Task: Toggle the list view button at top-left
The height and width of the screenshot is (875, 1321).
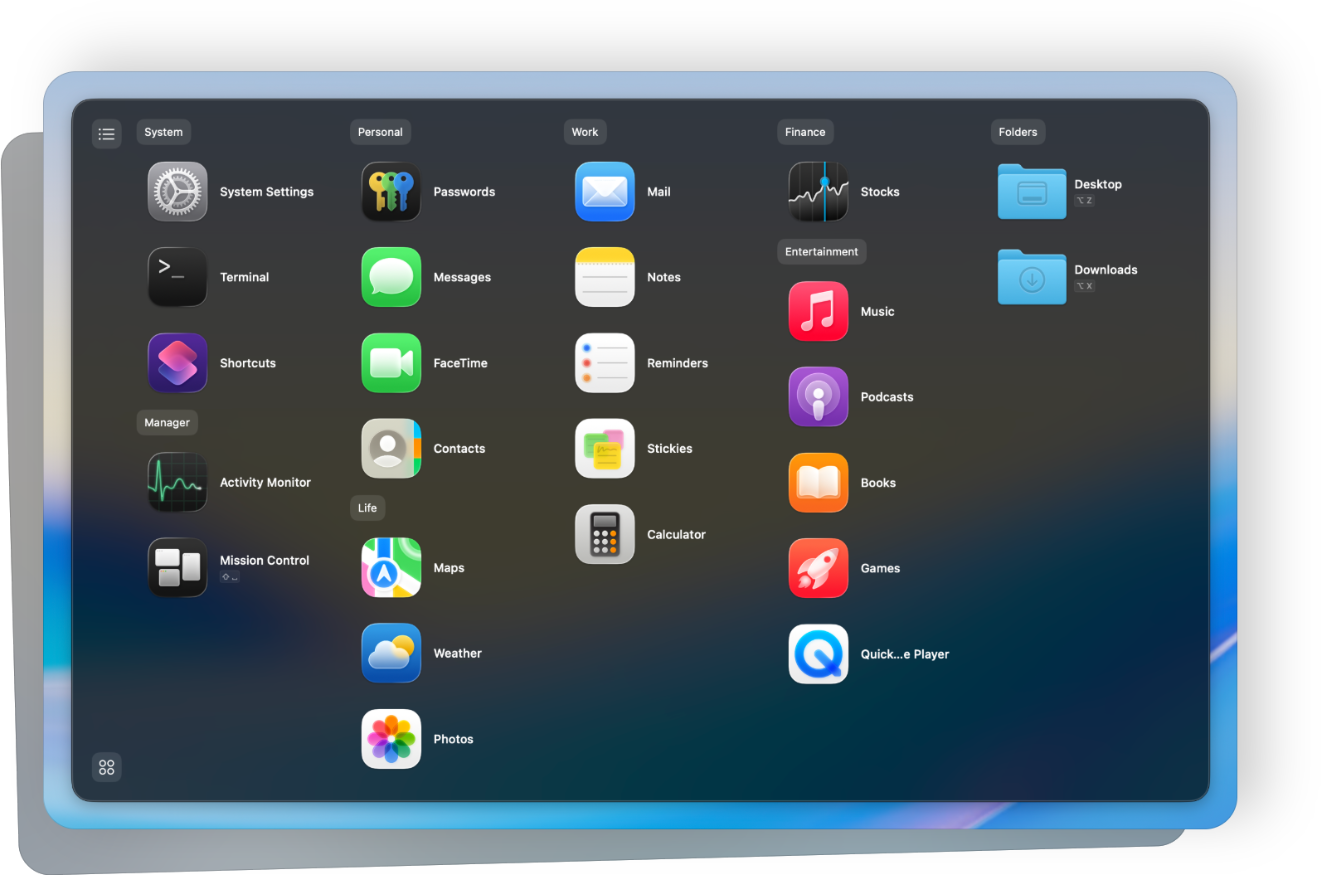Action: [107, 133]
